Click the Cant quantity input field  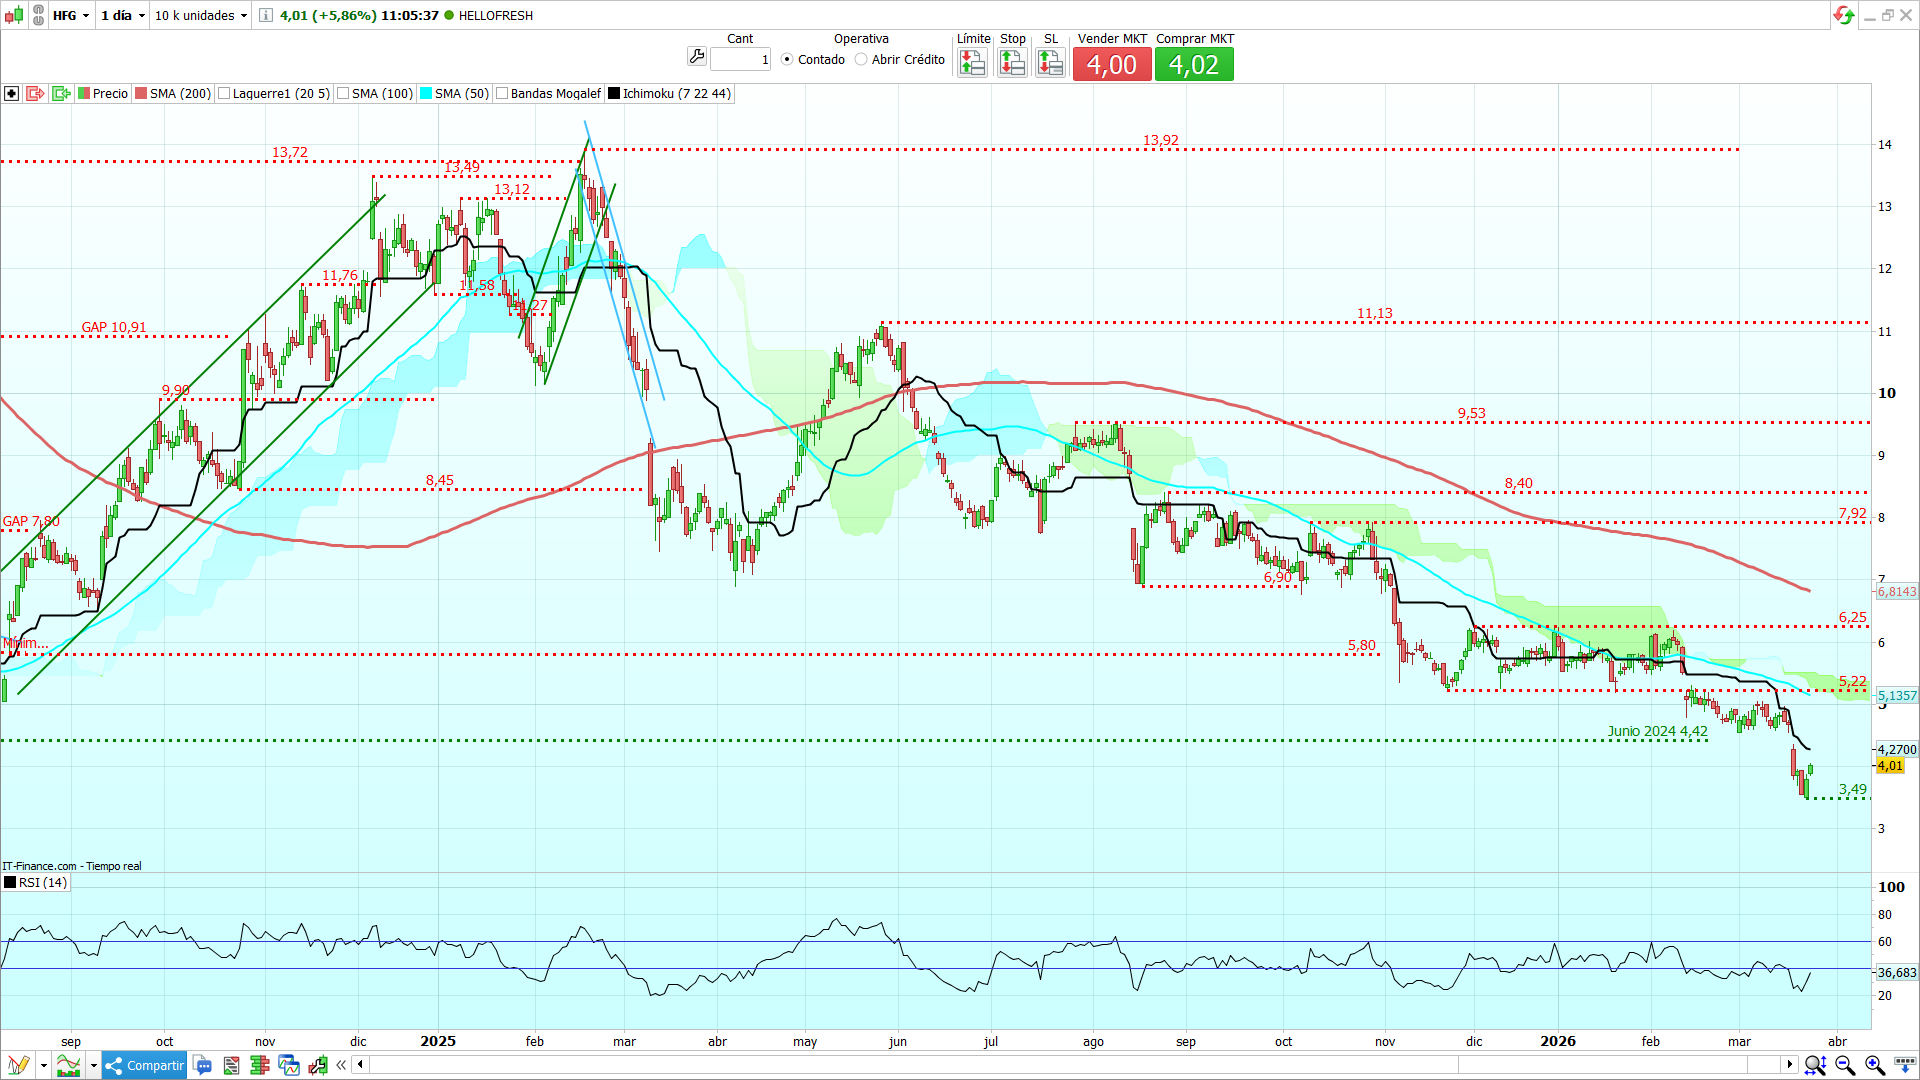pyautogui.click(x=740, y=60)
